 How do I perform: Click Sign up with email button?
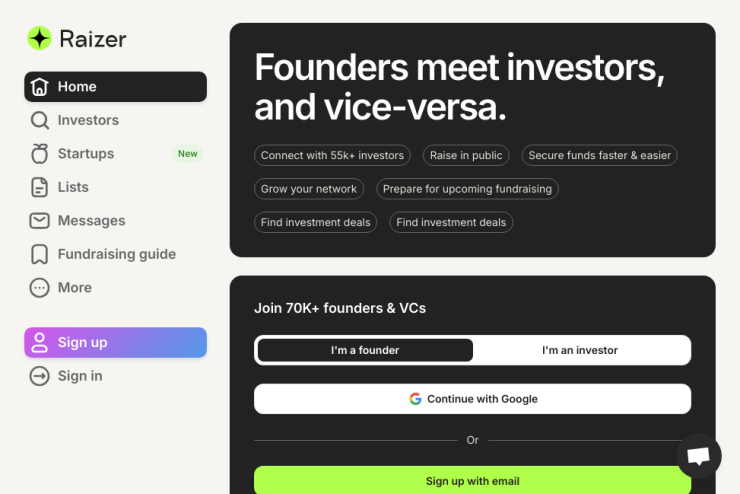[x=472, y=480]
